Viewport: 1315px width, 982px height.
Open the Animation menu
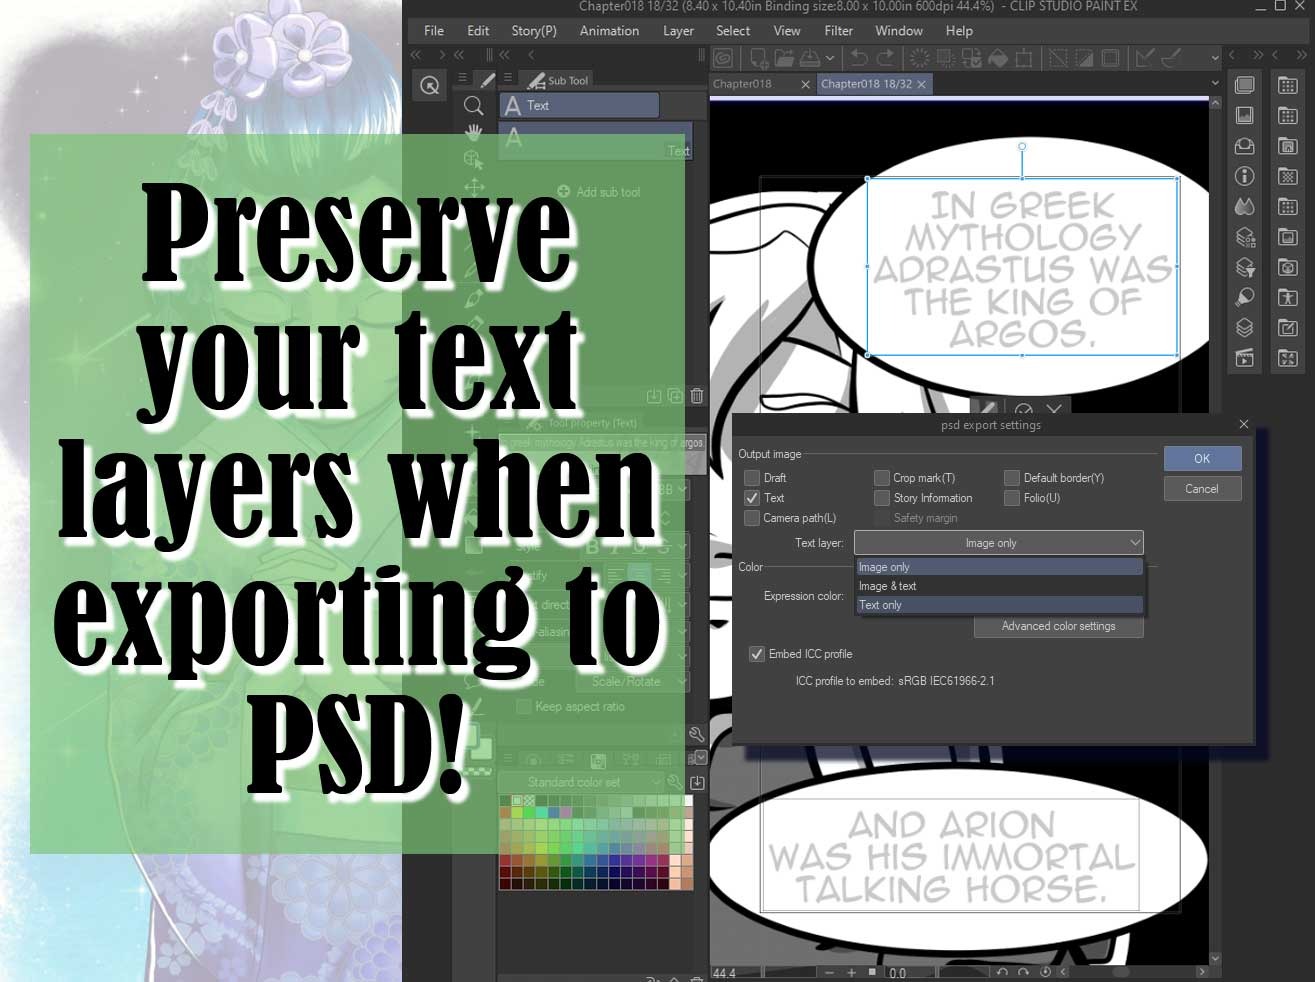pyautogui.click(x=609, y=31)
